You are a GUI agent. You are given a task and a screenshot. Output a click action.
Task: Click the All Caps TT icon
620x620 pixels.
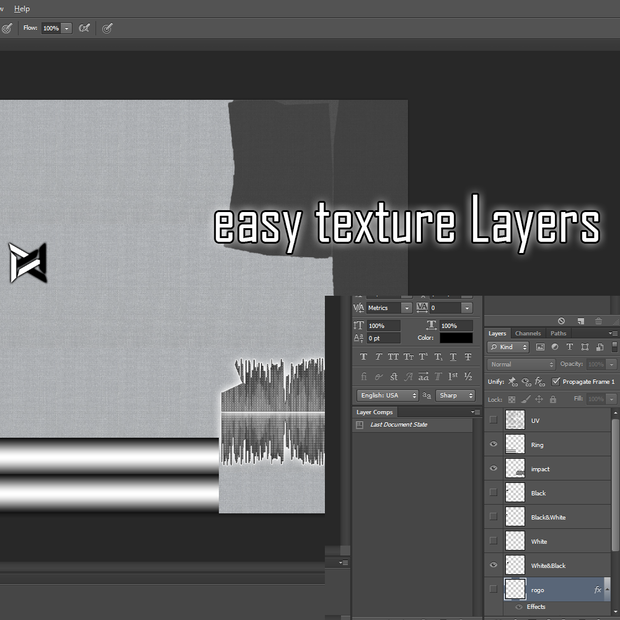click(x=393, y=357)
